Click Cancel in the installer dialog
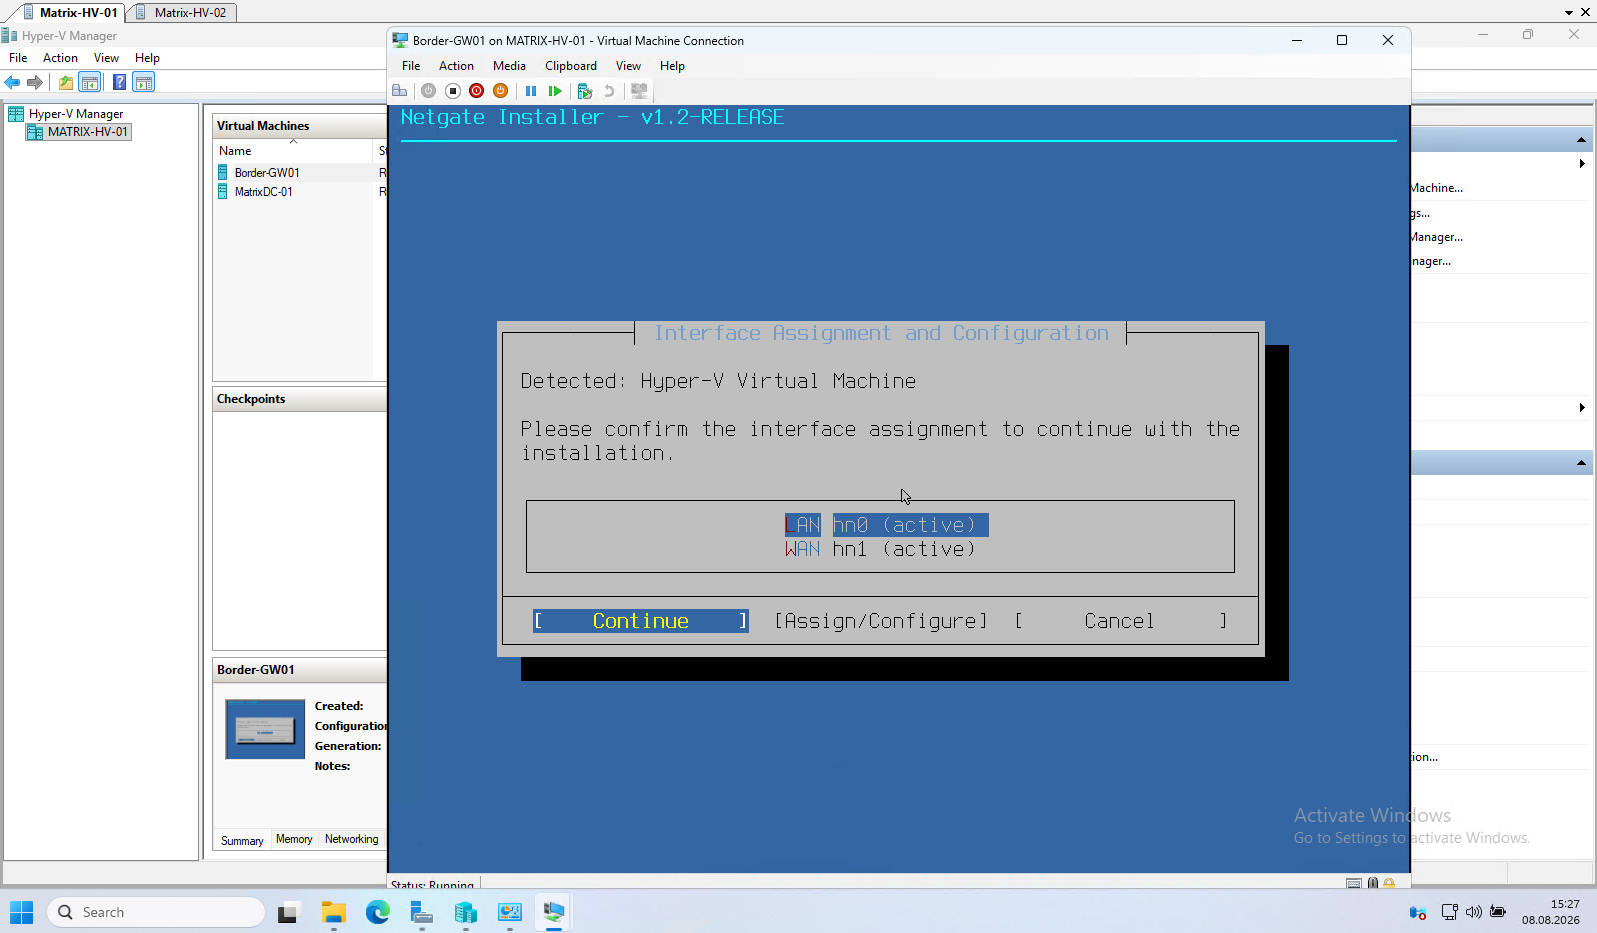Viewport: 1597px width, 933px height. coord(1121,621)
